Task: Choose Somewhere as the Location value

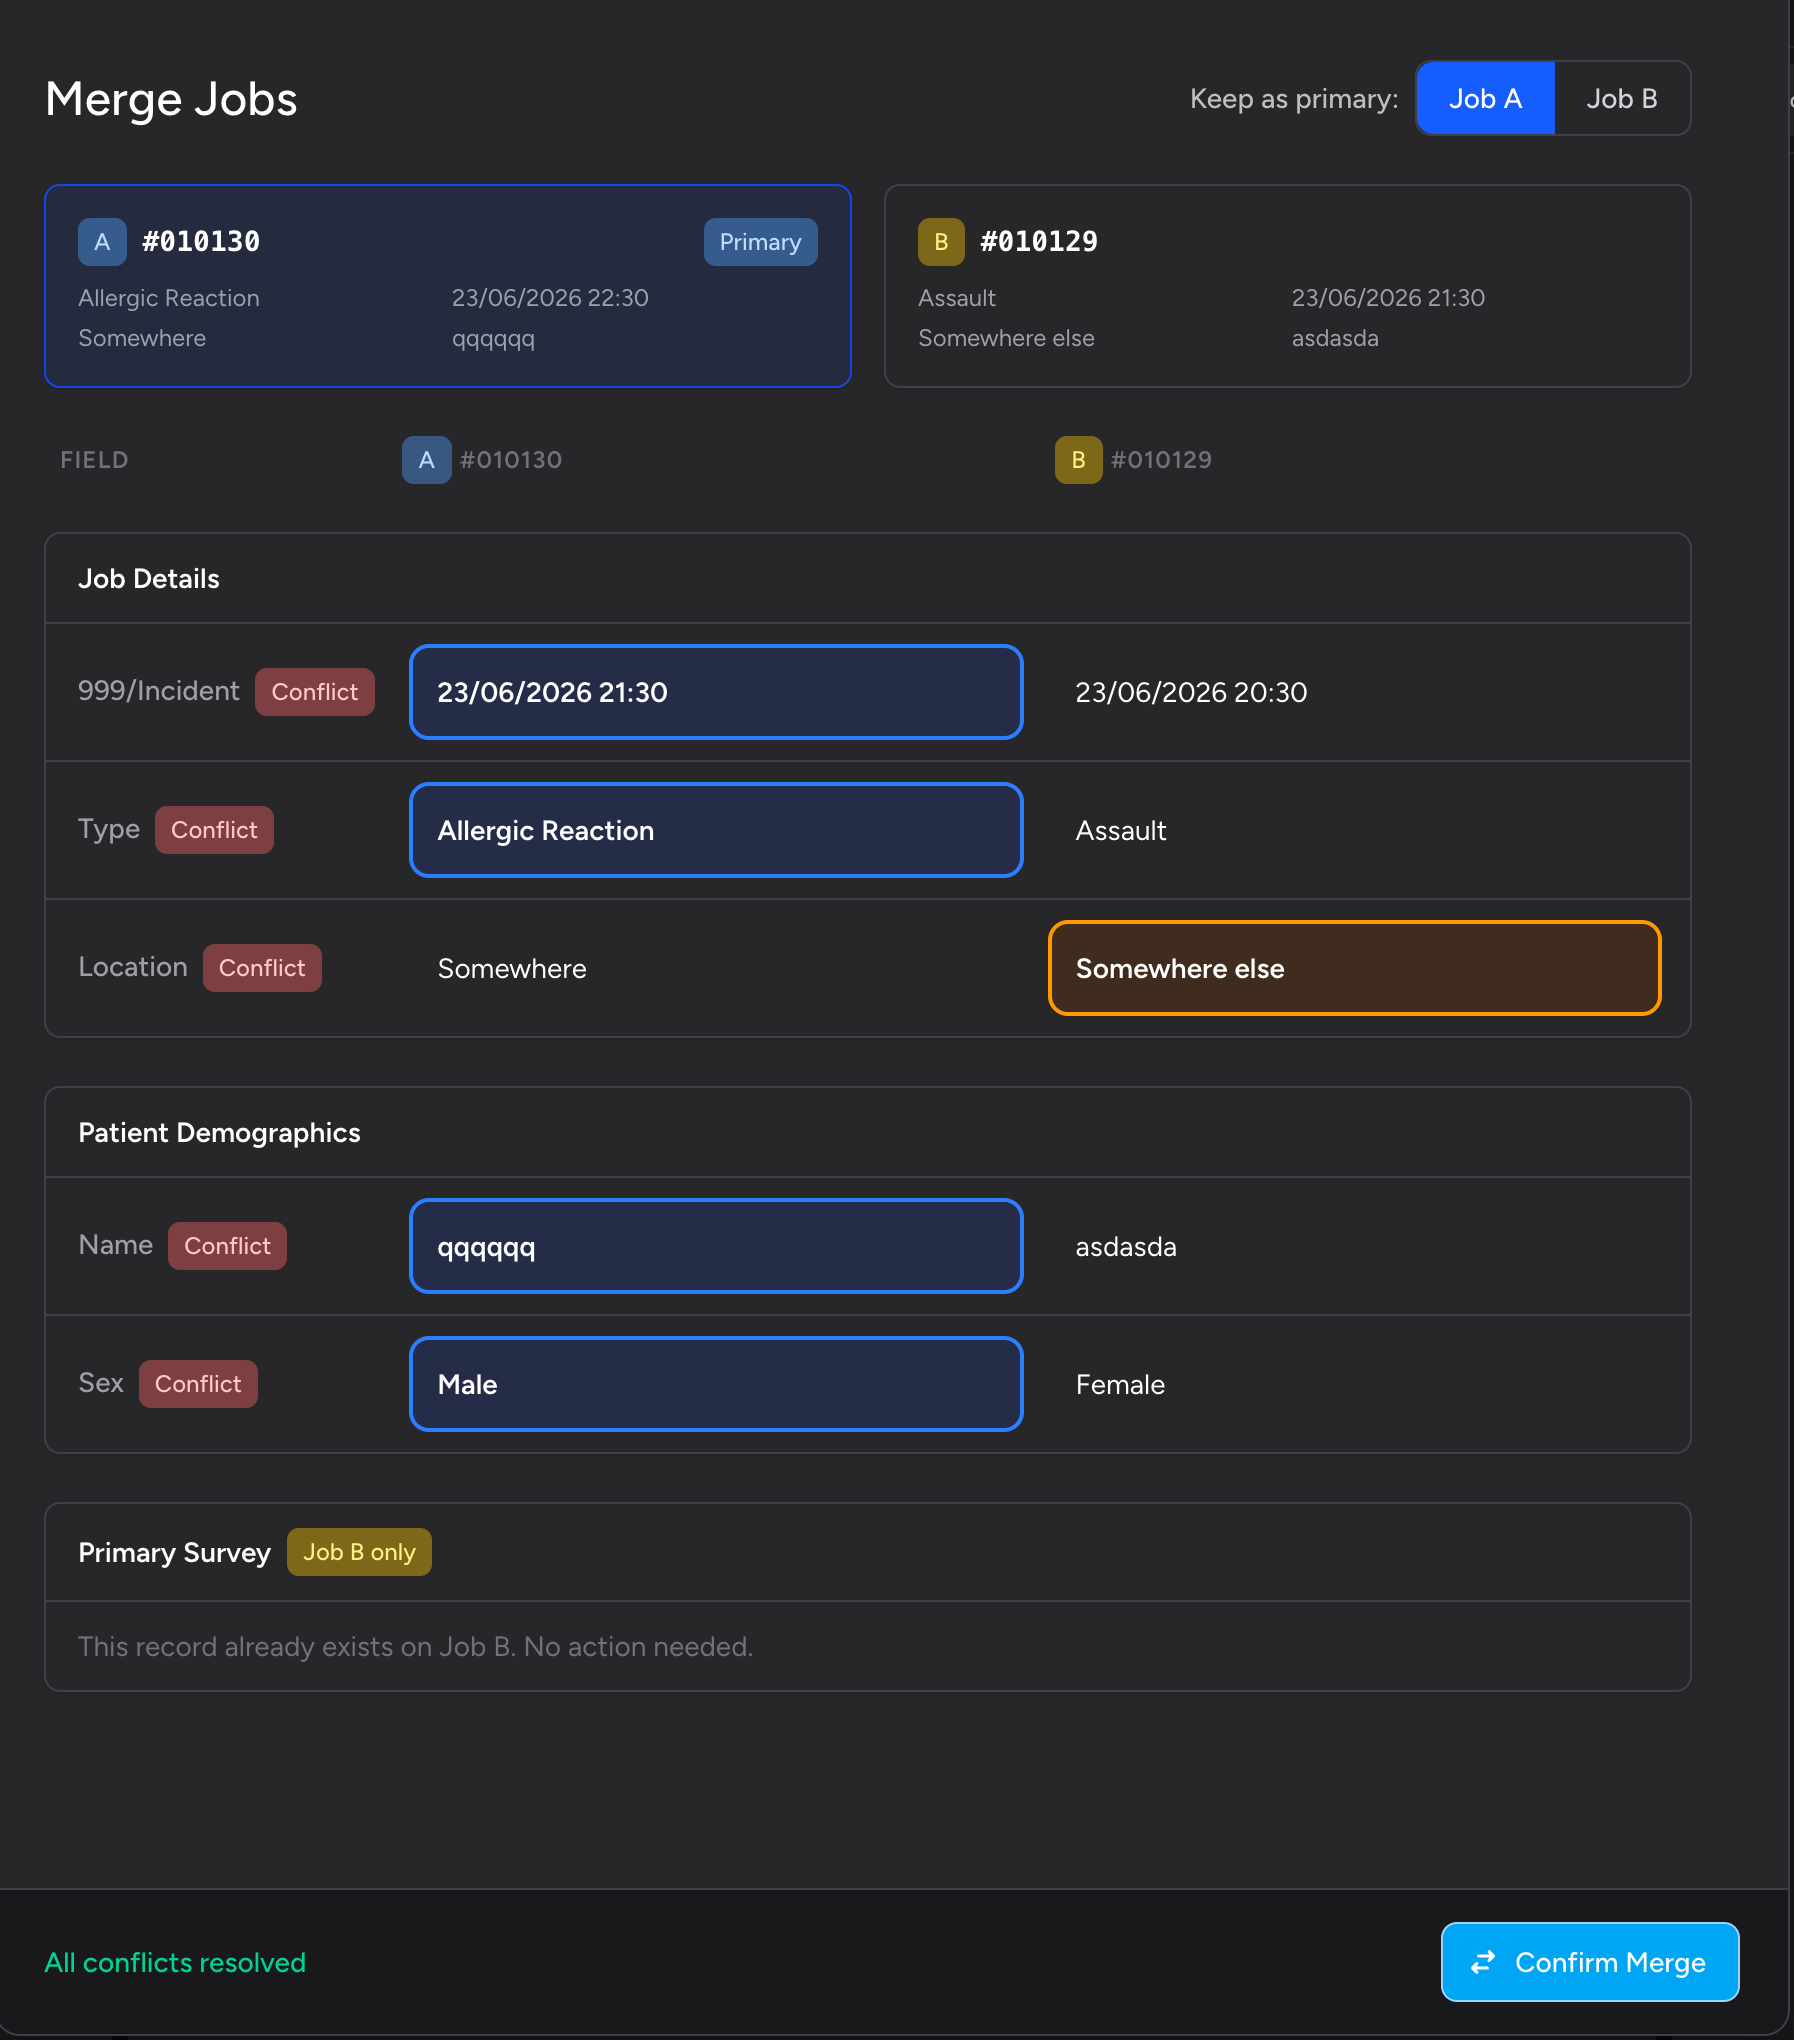Action: click(x=716, y=968)
